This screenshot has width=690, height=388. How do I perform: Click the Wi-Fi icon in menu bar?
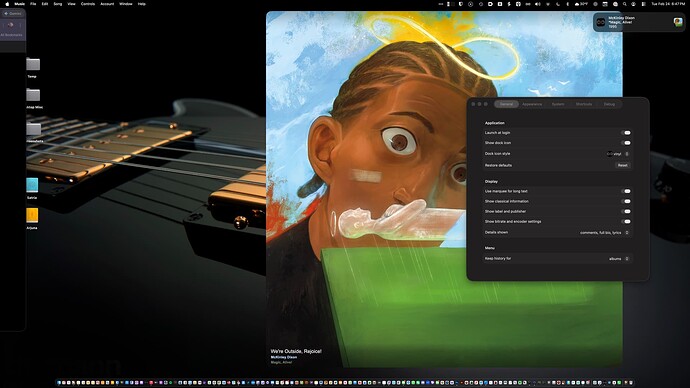pyautogui.click(x=548, y=4)
